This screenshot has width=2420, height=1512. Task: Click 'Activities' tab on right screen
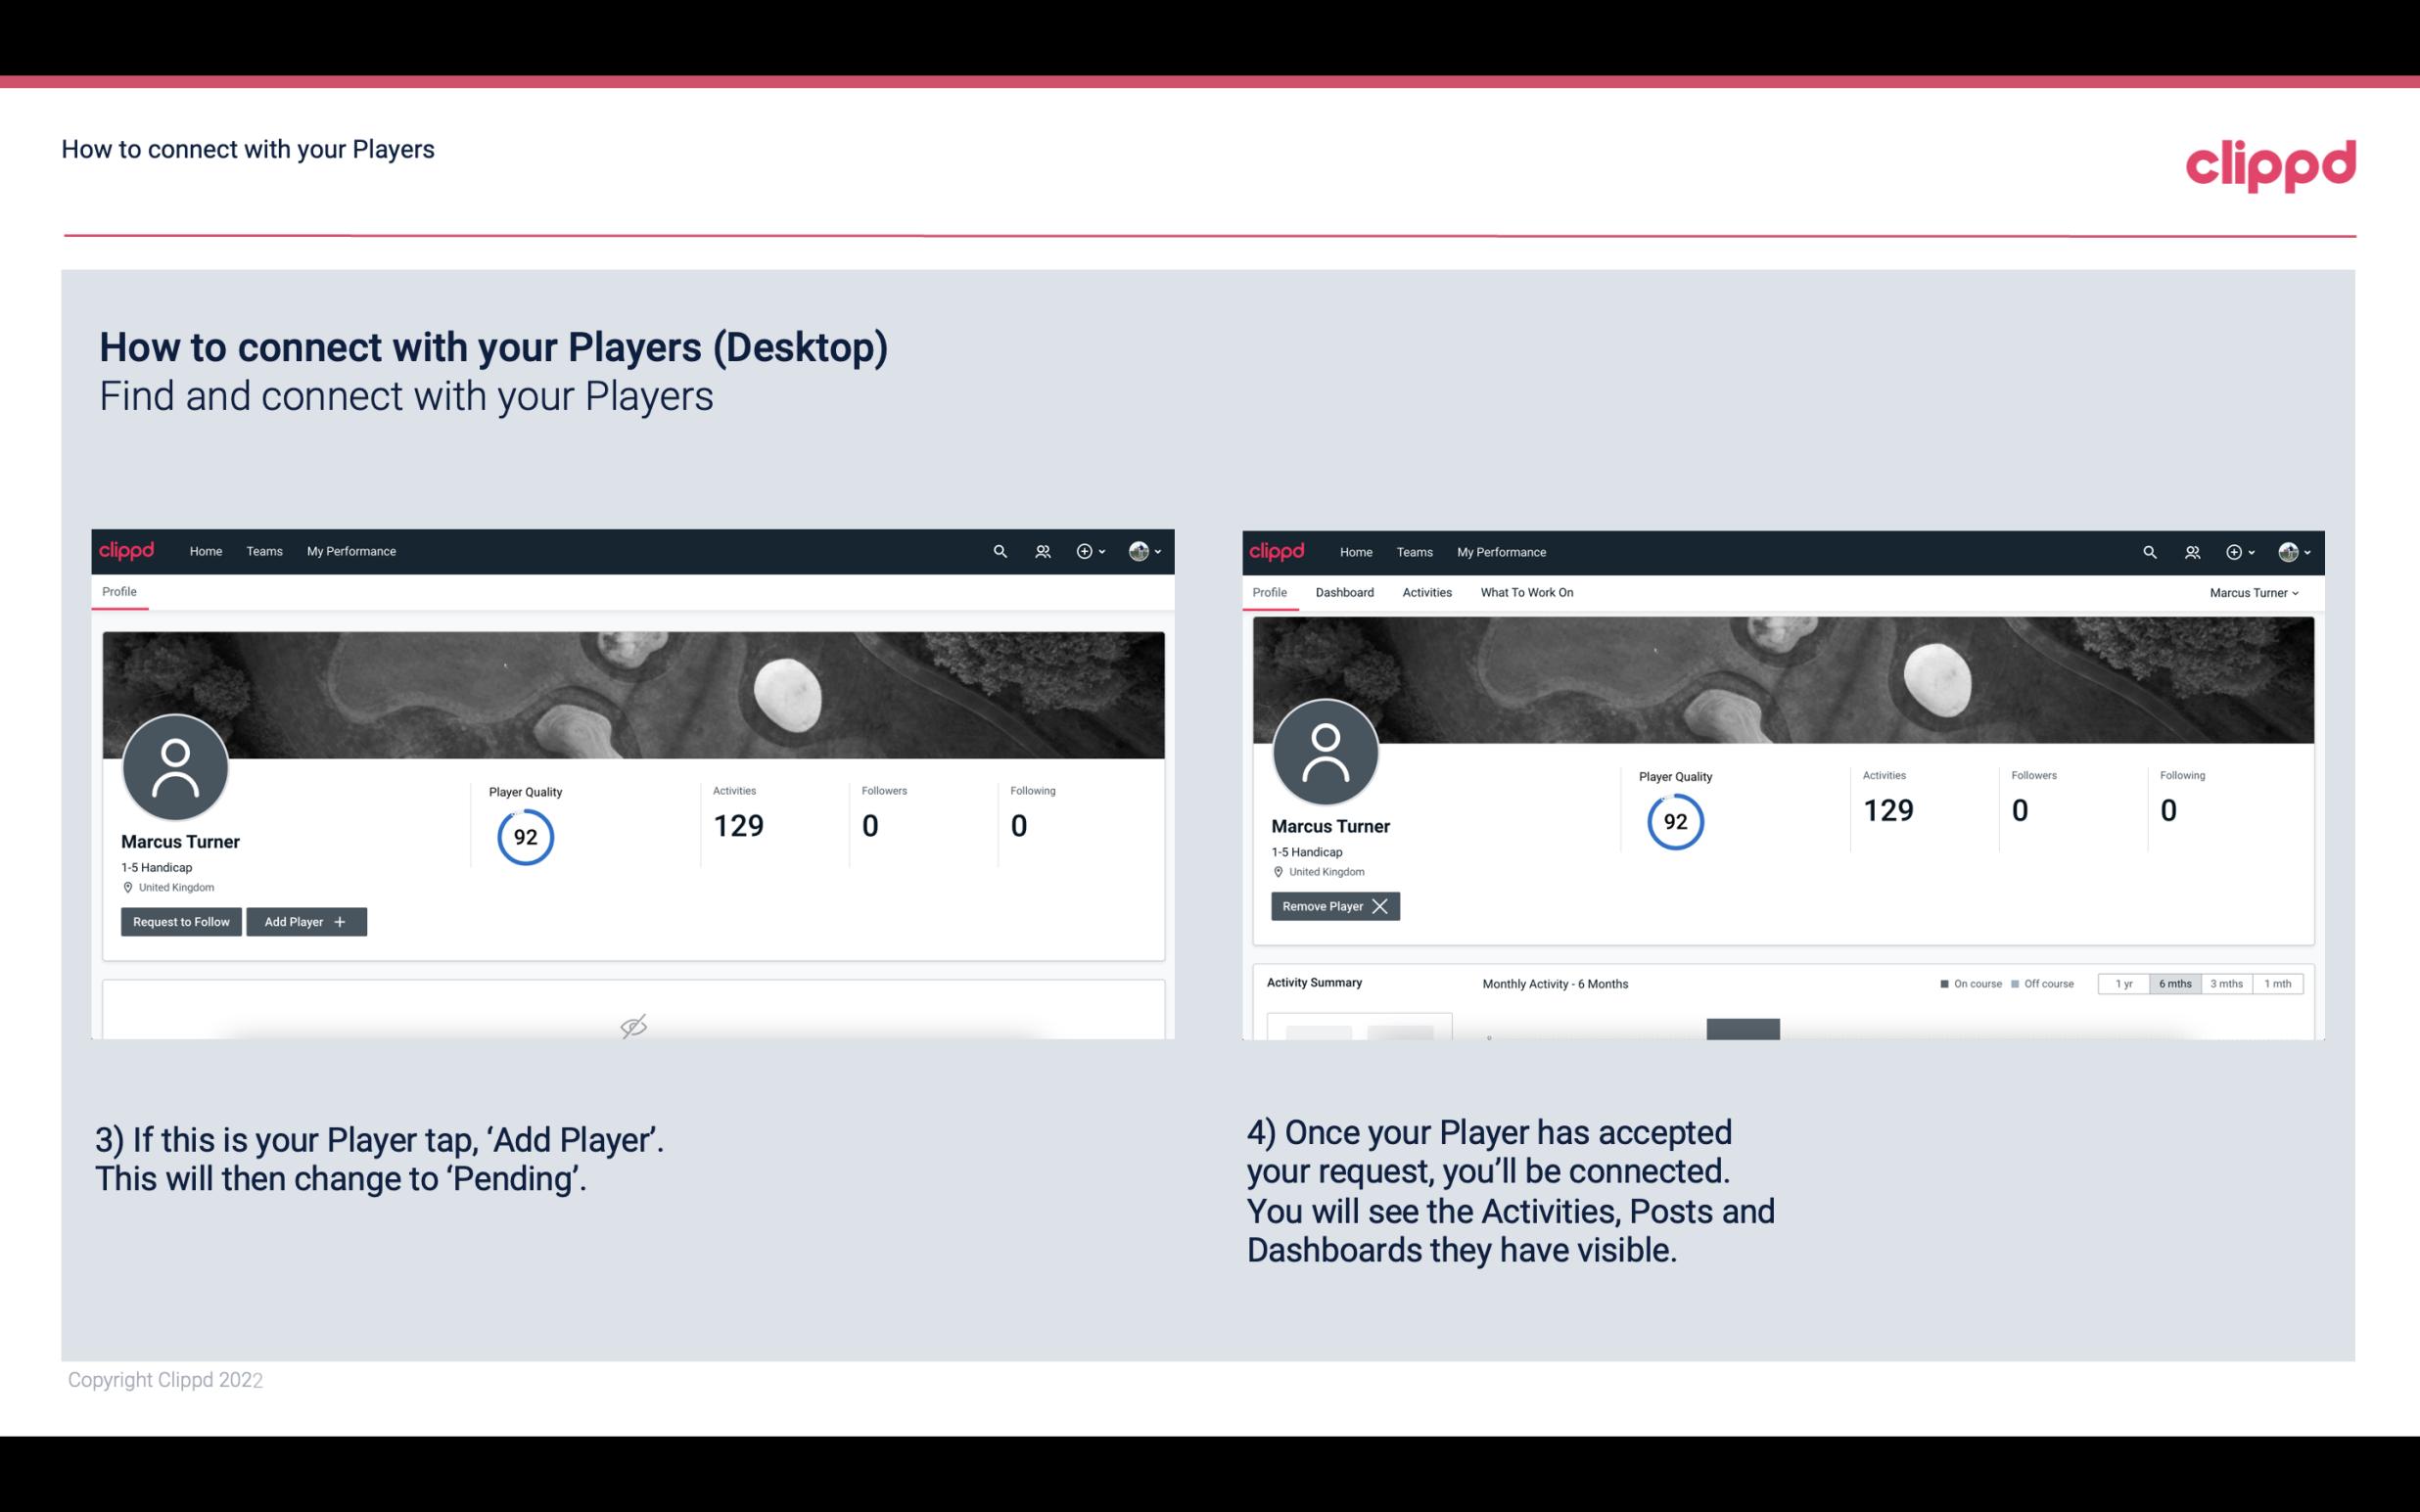[x=1427, y=590]
